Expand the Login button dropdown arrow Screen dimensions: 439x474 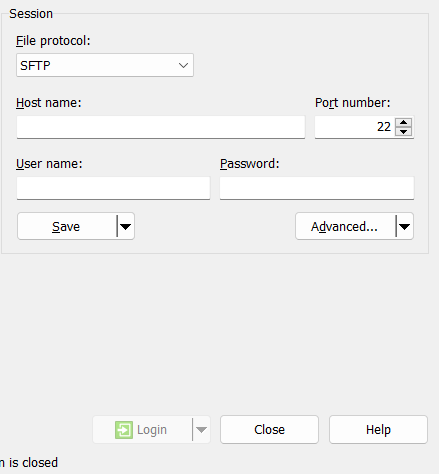click(201, 430)
